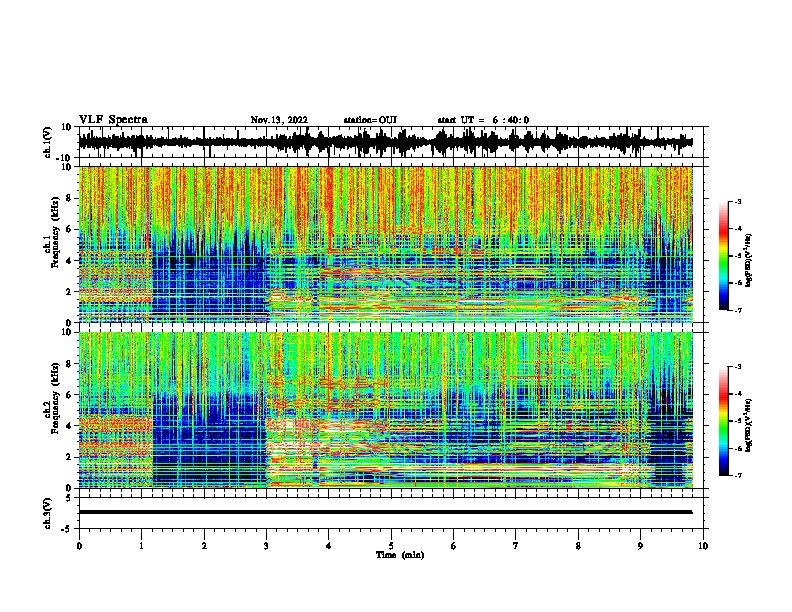Screen dimensions: 792x612
Task: Click the 'station=OUJ' label
Action: [x=370, y=120]
